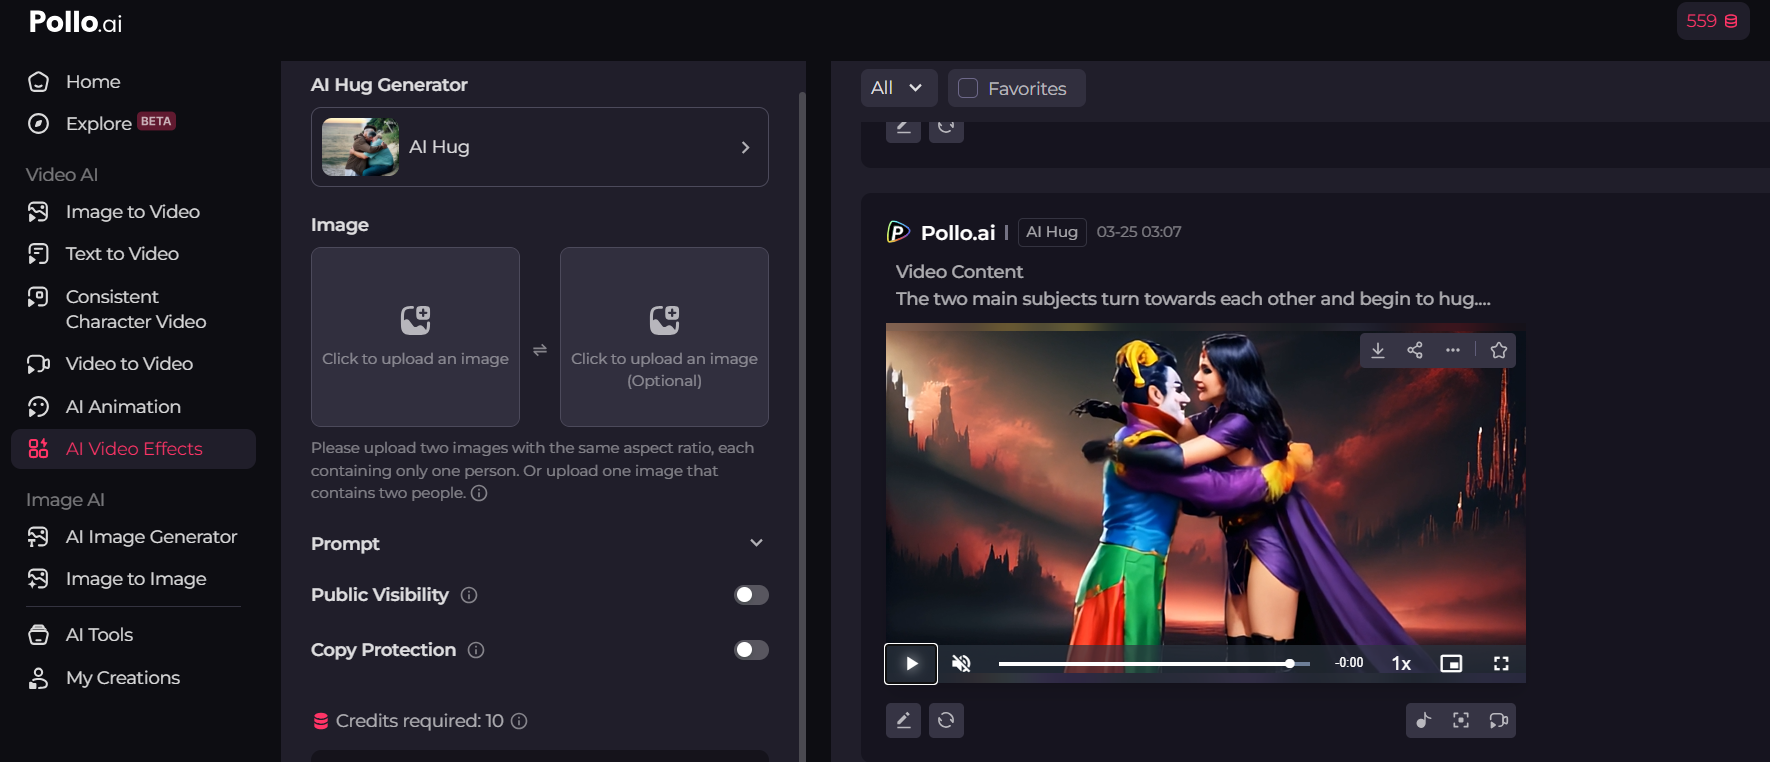The height and width of the screenshot is (762, 1770).
Task: Enable picture-in-picture mode
Action: (1451, 663)
